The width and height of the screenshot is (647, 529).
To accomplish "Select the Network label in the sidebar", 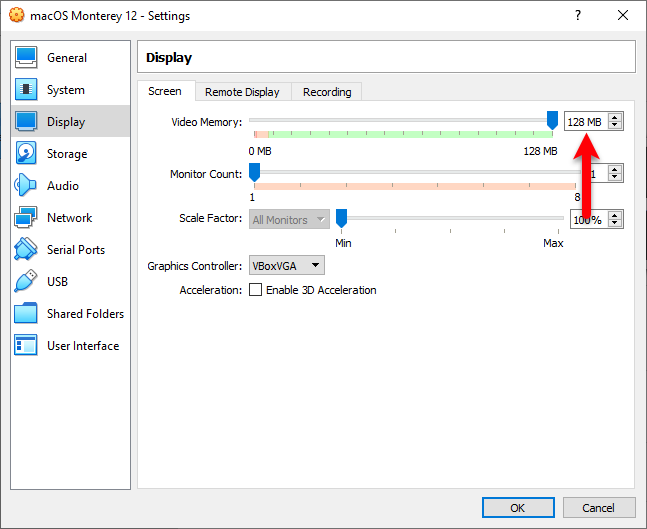I will coord(69,218).
